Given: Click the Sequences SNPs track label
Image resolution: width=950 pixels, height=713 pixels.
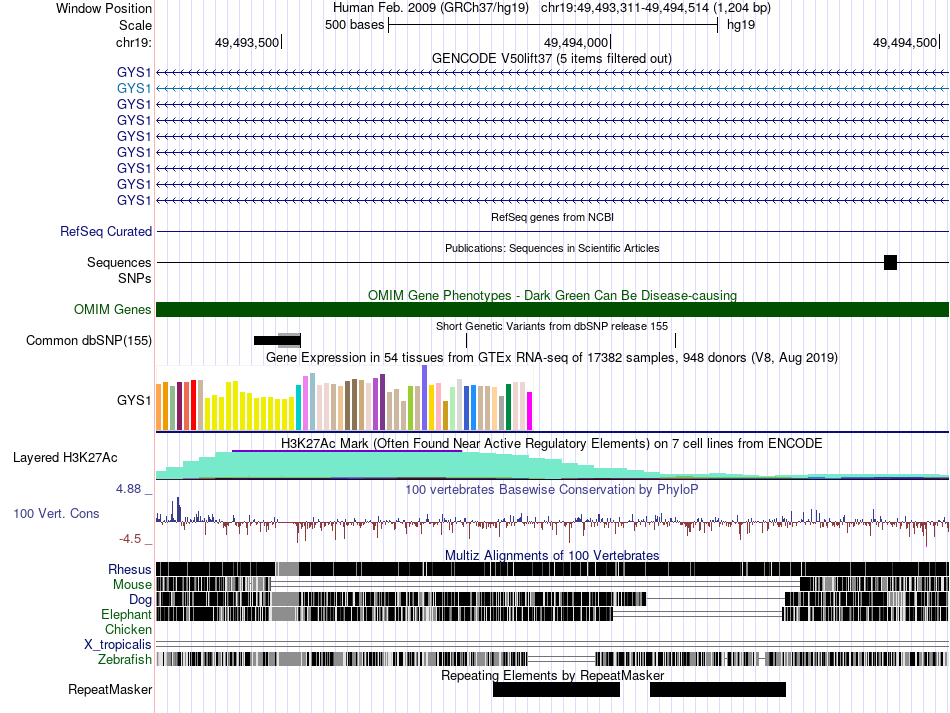Looking at the screenshot, I should [x=119, y=270].
